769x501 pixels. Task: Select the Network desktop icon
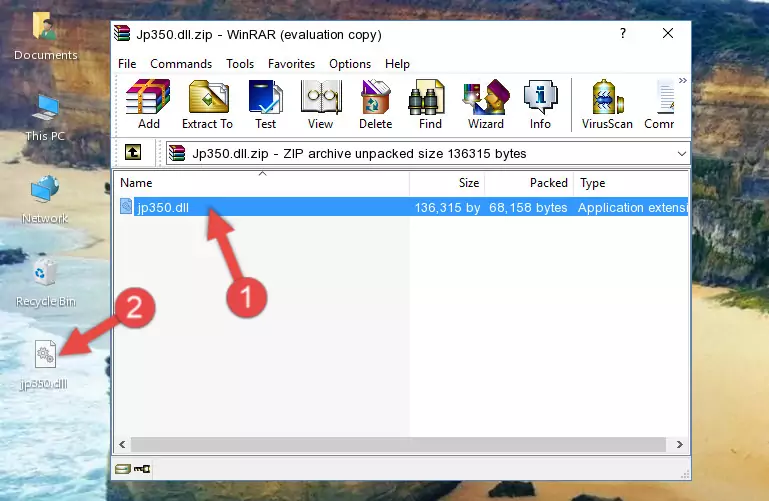tap(45, 200)
